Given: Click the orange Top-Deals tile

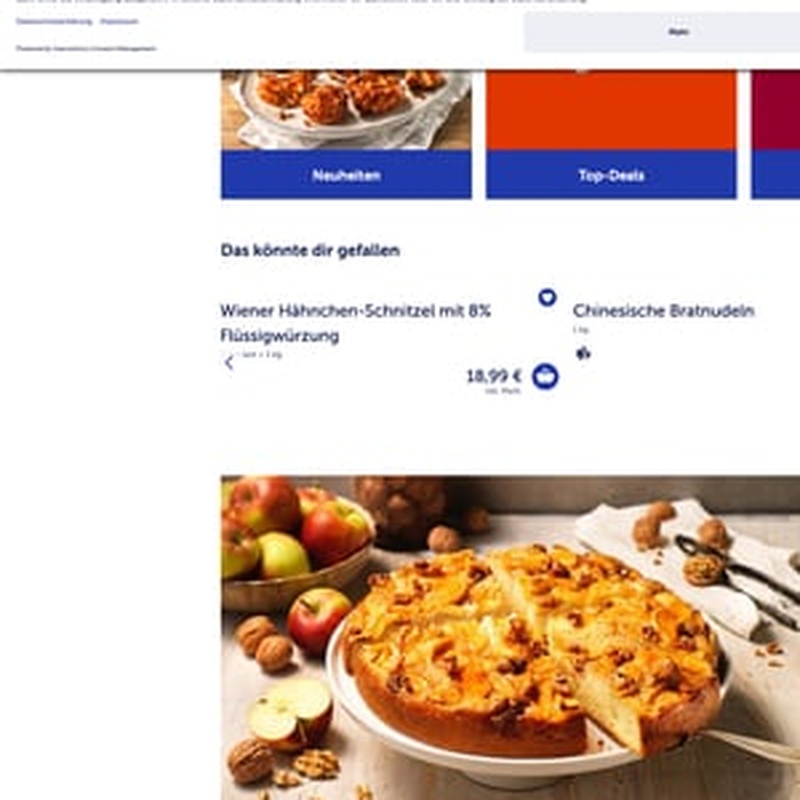Looking at the screenshot, I should pos(611,110).
